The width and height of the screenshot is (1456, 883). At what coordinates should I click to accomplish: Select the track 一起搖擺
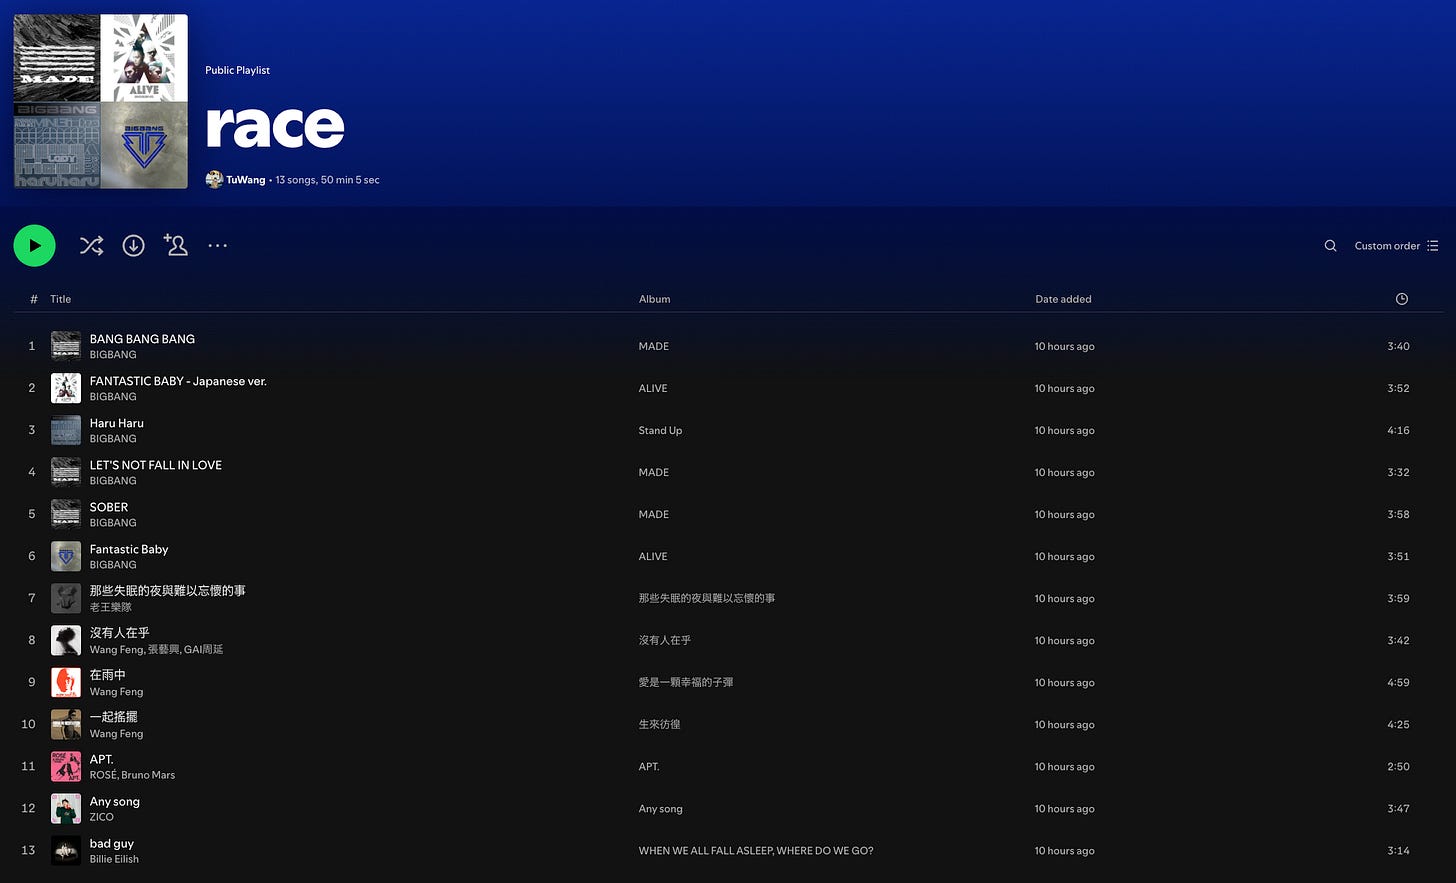pyautogui.click(x=114, y=717)
